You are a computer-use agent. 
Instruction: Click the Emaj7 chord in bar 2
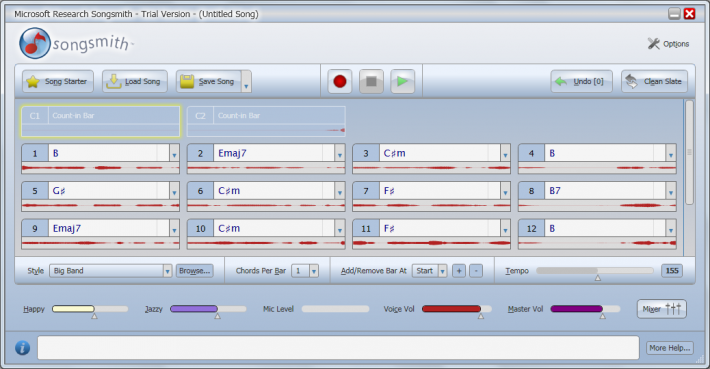point(232,153)
